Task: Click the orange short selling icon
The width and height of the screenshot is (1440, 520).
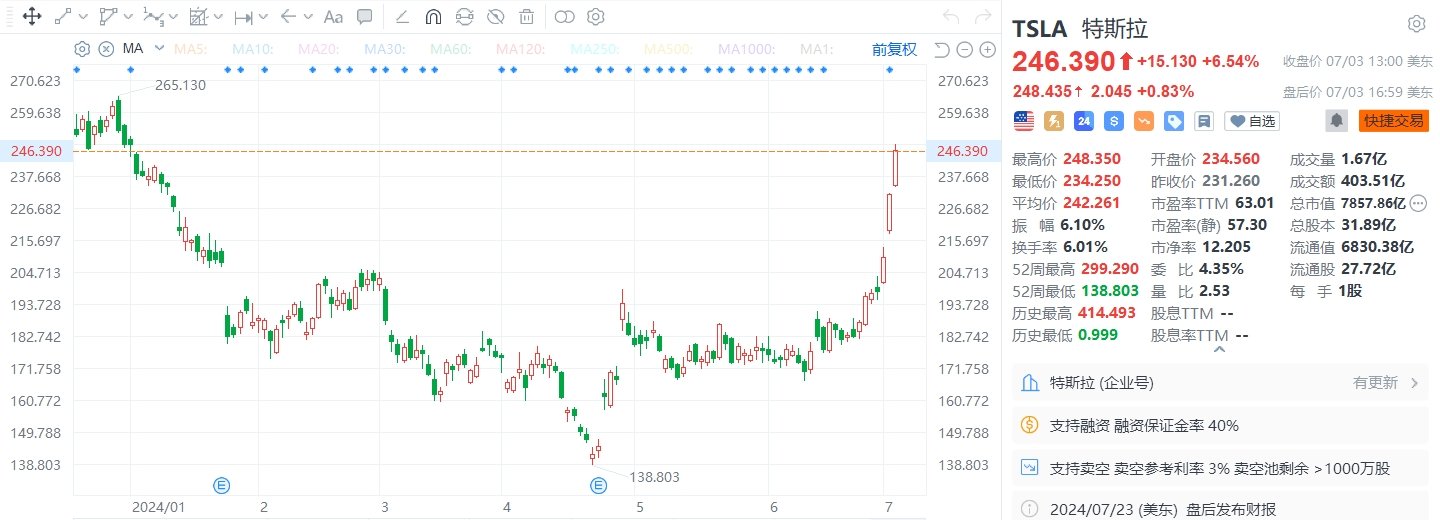Action: tap(1143, 121)
